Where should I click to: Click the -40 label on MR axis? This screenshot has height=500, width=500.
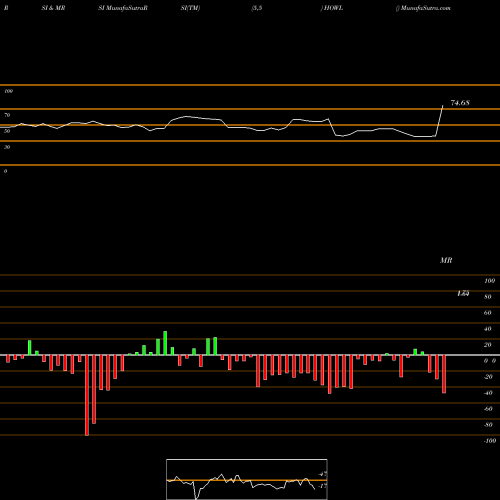[488, 393]
